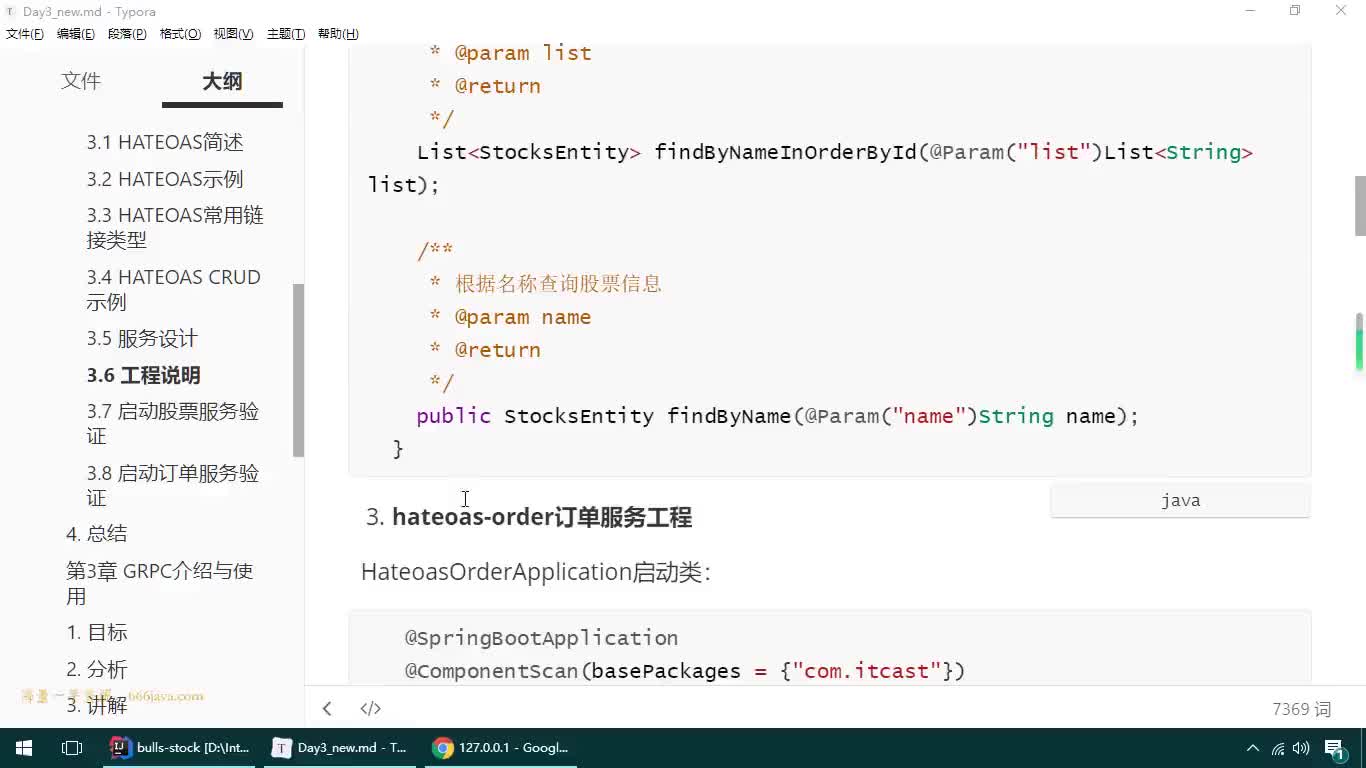Jump to outline item 2. 分析
This screenshot has width=1366, height=768.
[97, 670]
